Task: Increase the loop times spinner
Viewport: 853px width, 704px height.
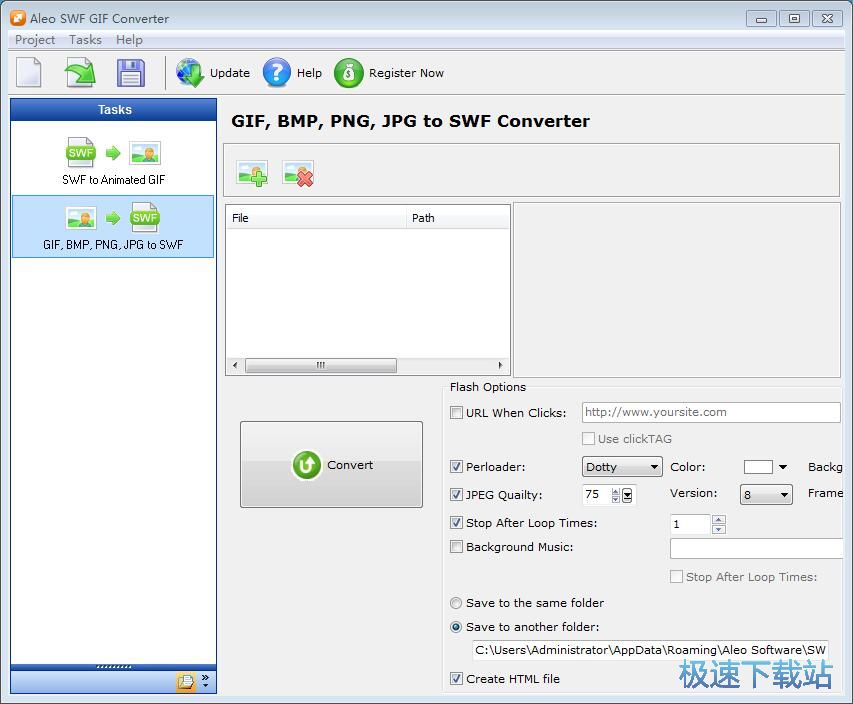Action: (719, 519)
